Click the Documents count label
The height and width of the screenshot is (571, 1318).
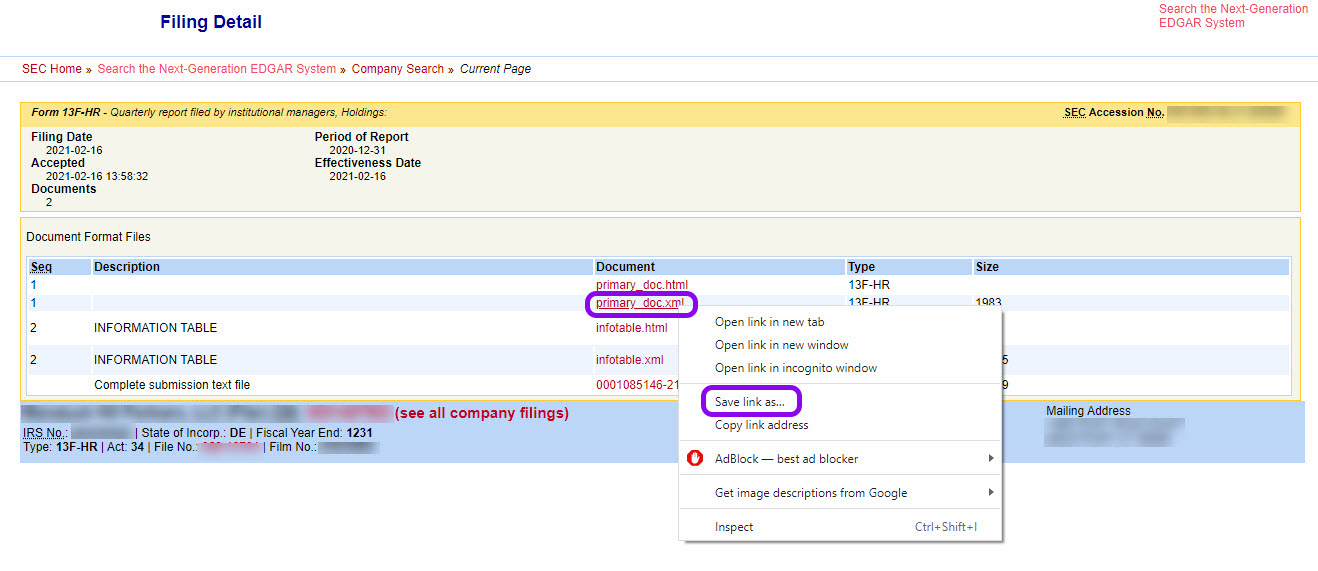click(x=64, y=189)
